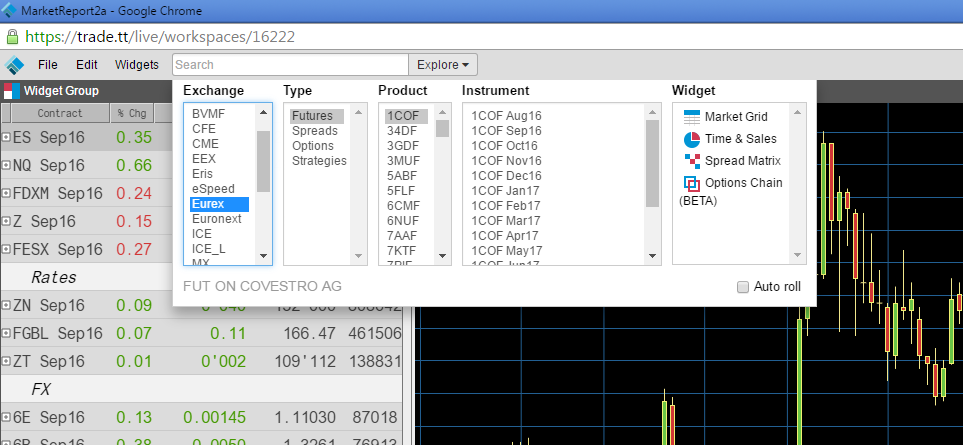The height and width of the screenshot is (445, 963).
Task: Open the Edit menu
Action: pos(87,64)
